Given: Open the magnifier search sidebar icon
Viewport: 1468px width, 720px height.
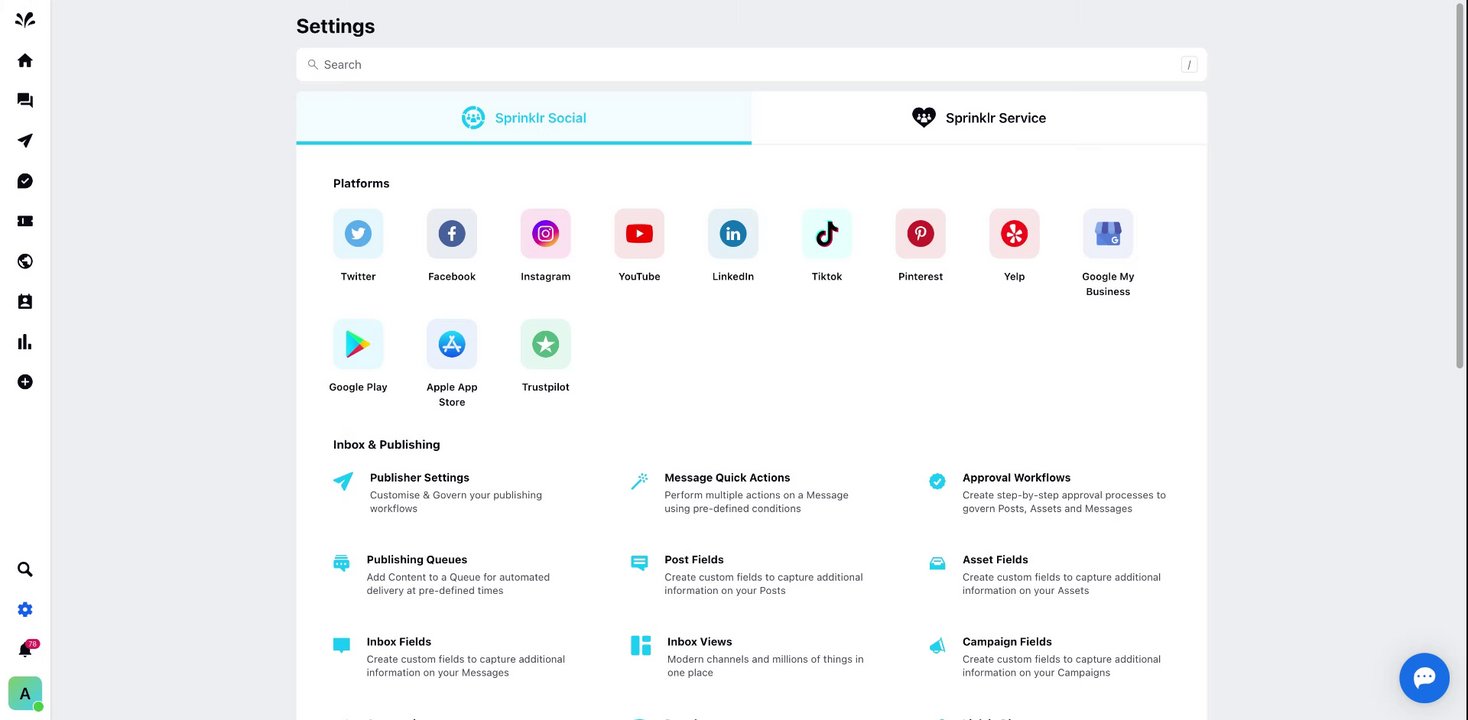Looking at the screenshot, I should point(25,569).
